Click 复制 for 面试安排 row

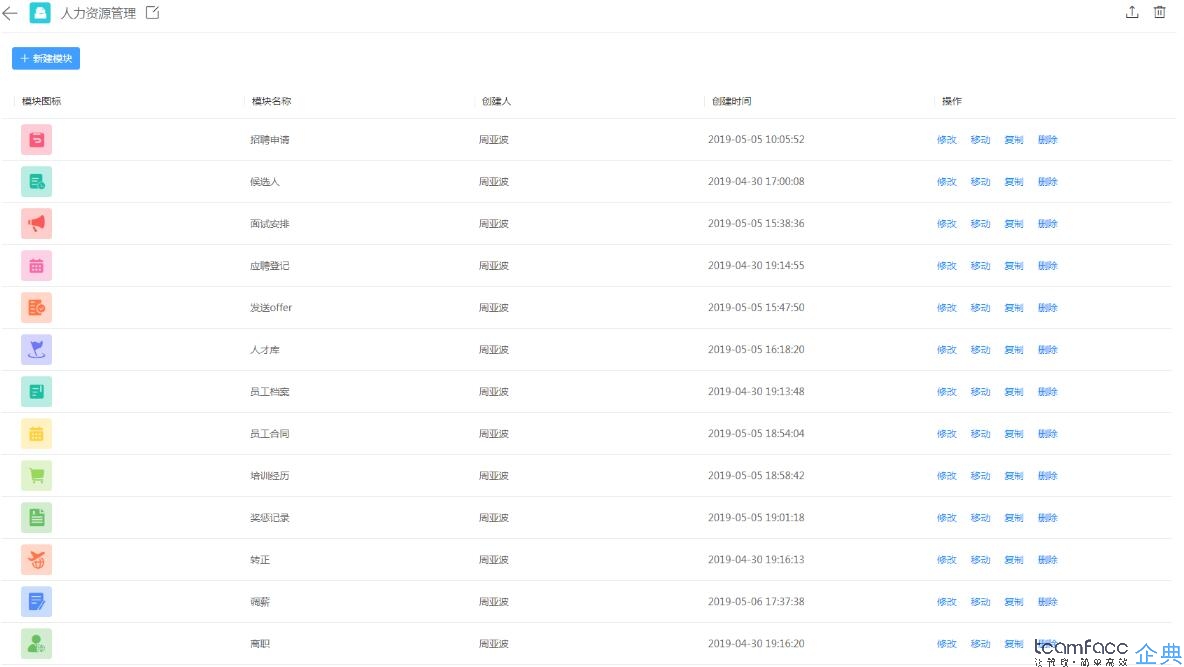(x=1014, y=224)
